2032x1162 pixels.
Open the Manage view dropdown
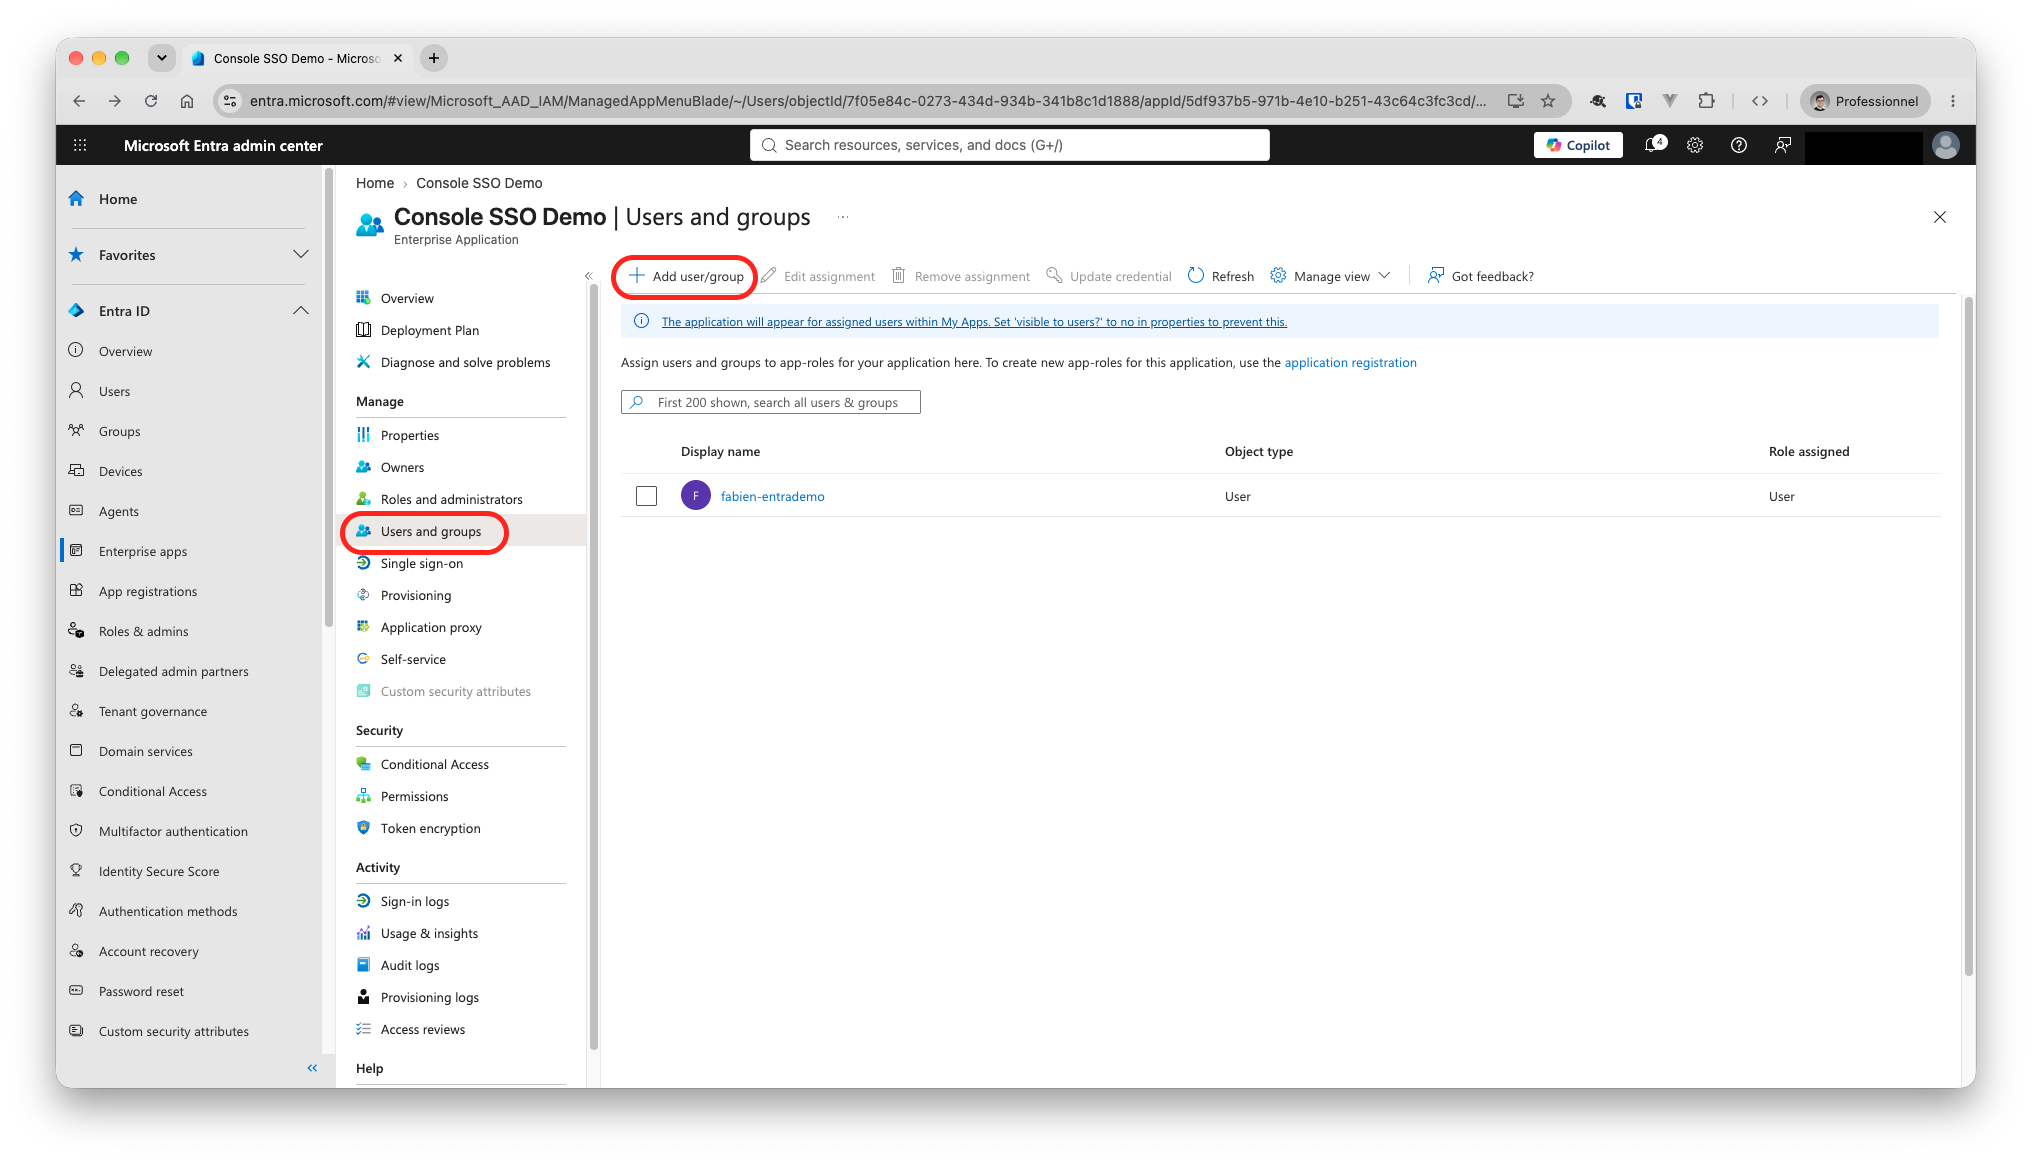coord(1331,276)
